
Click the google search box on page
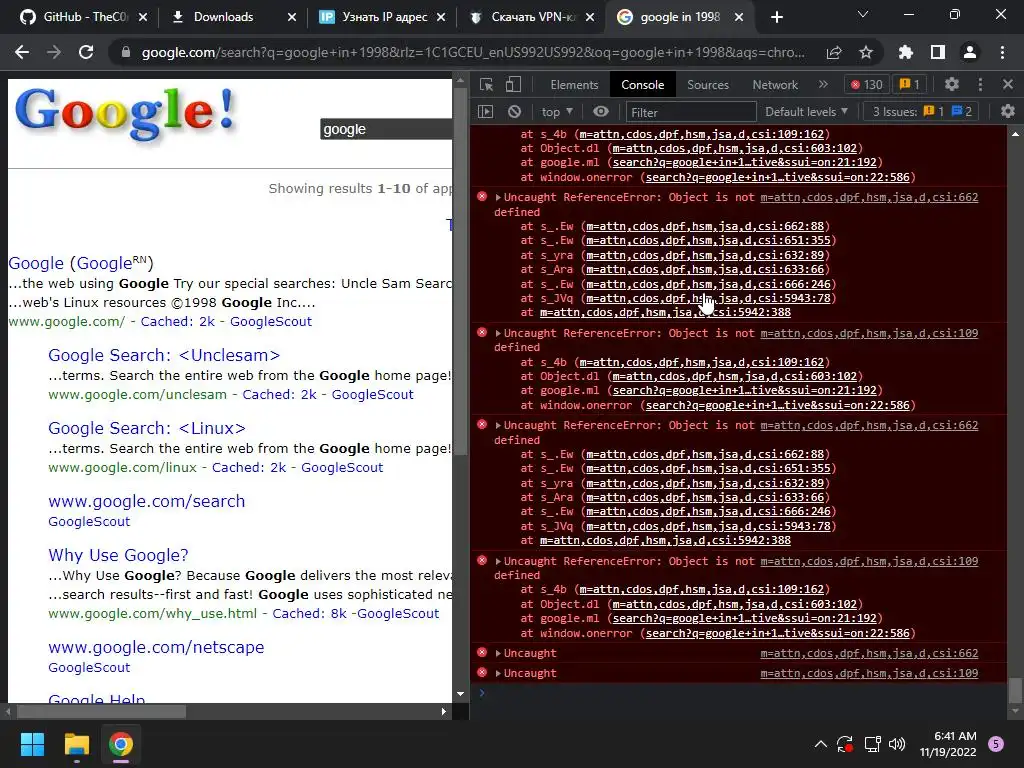click(x=386, y=129)
